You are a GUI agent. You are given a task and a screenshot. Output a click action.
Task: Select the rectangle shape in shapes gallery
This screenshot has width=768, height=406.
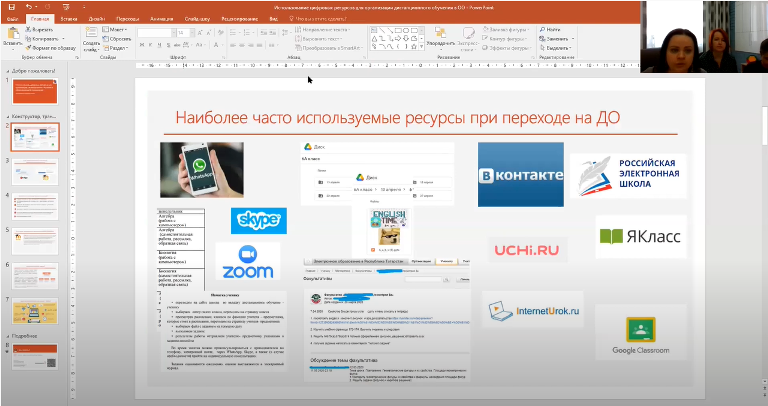click(x=398, y=30)
